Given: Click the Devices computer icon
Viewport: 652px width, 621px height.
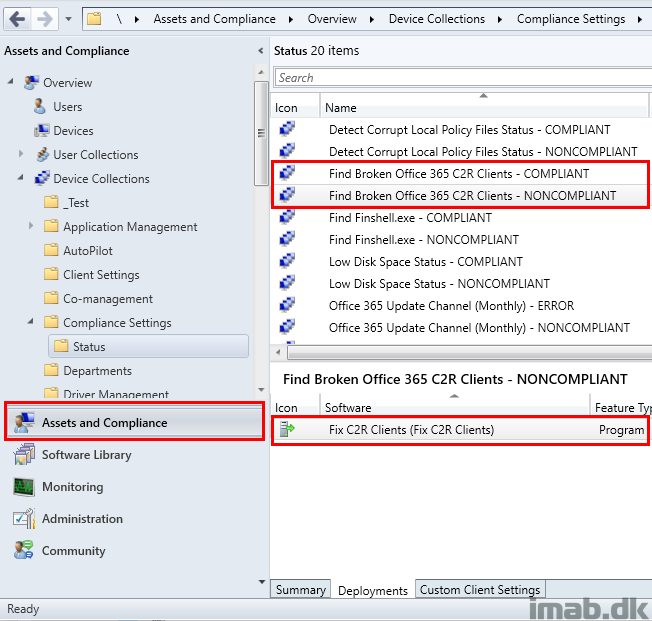Looking at the screenshot, I should tap(42, 131).
